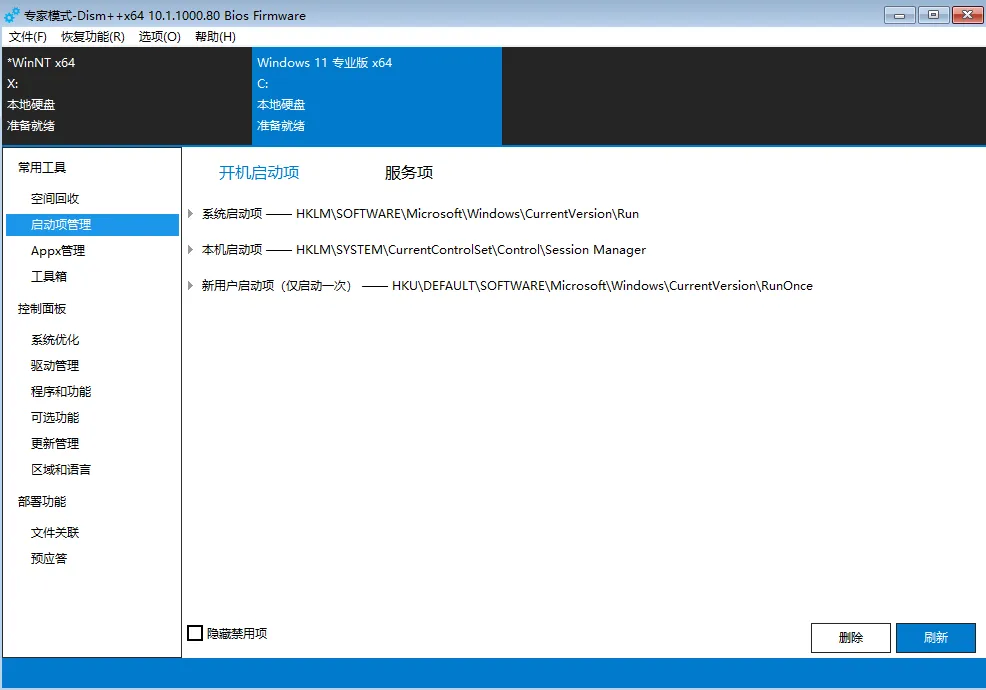Click the 删除 delete button
This screenshot has height=690, width=986.
pyautogui.click(x=850, y=637)
